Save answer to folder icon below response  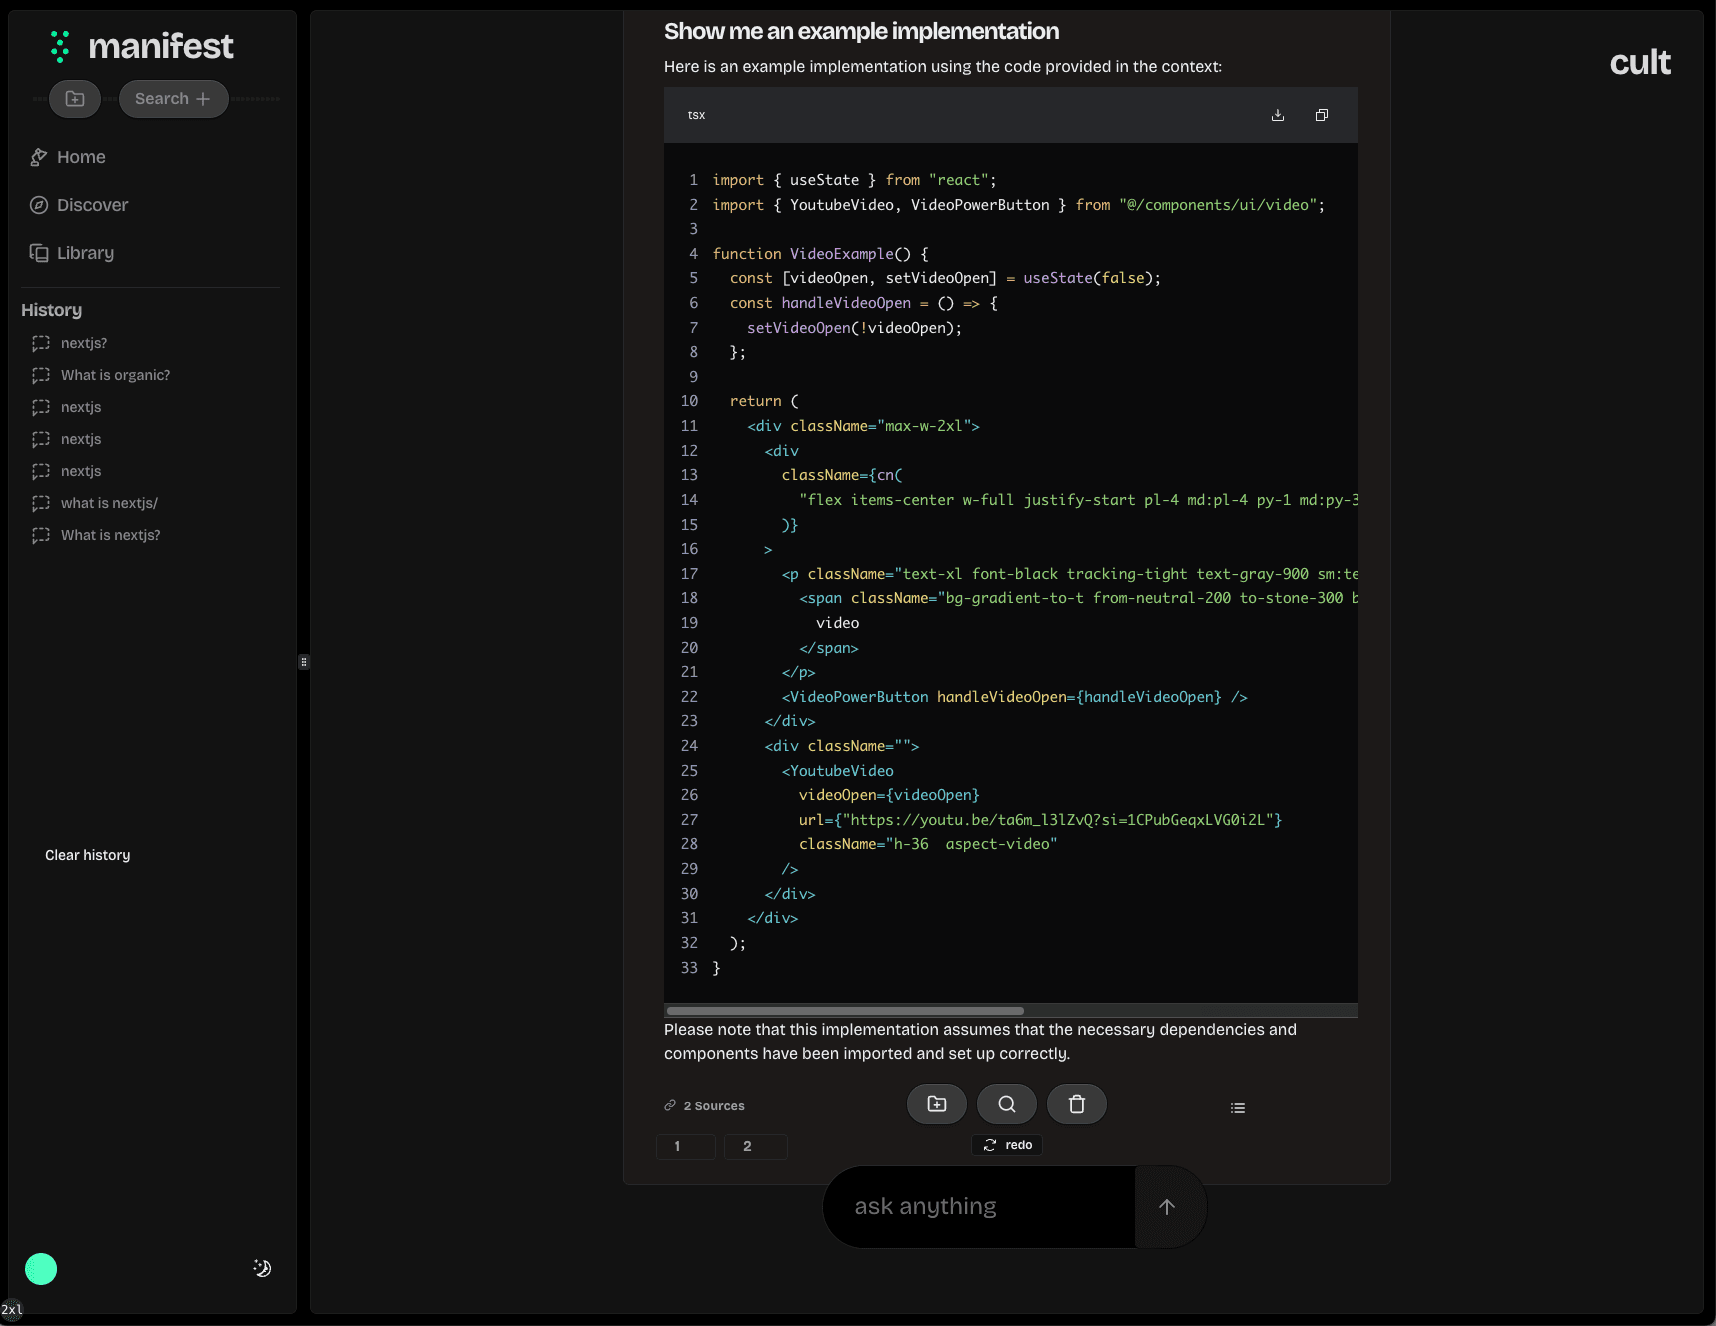[x=936, y=1104]
